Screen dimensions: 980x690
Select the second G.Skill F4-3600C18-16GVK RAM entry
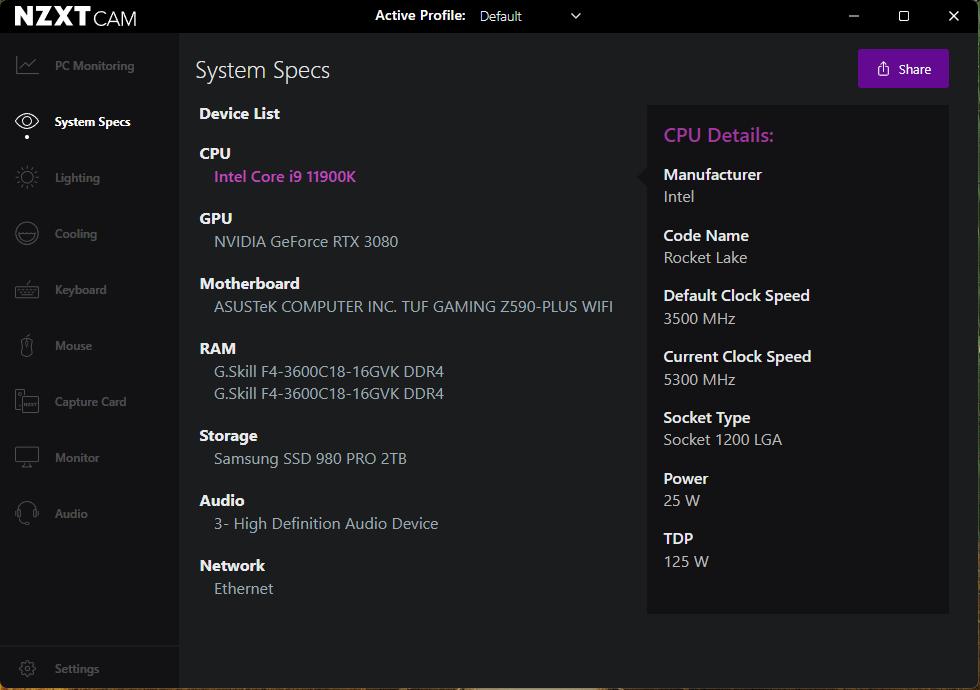(329, 394)
